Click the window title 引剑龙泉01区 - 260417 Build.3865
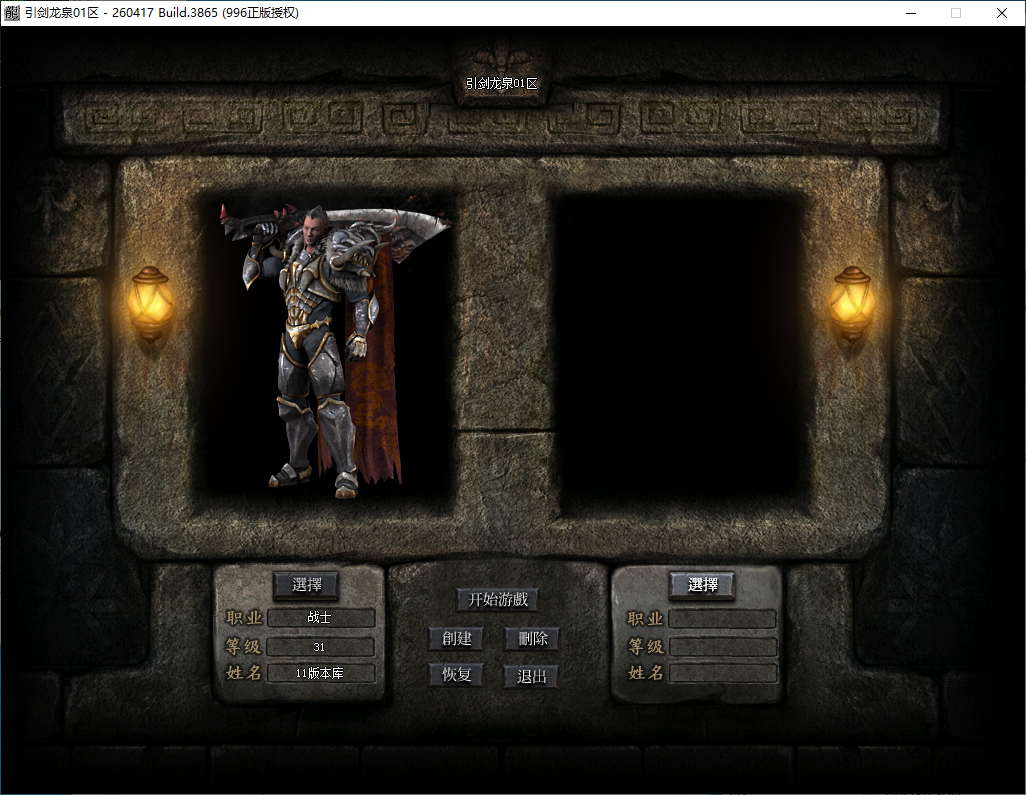The image size is (1026, 795). pyautogui.click(x=162, y=13)
